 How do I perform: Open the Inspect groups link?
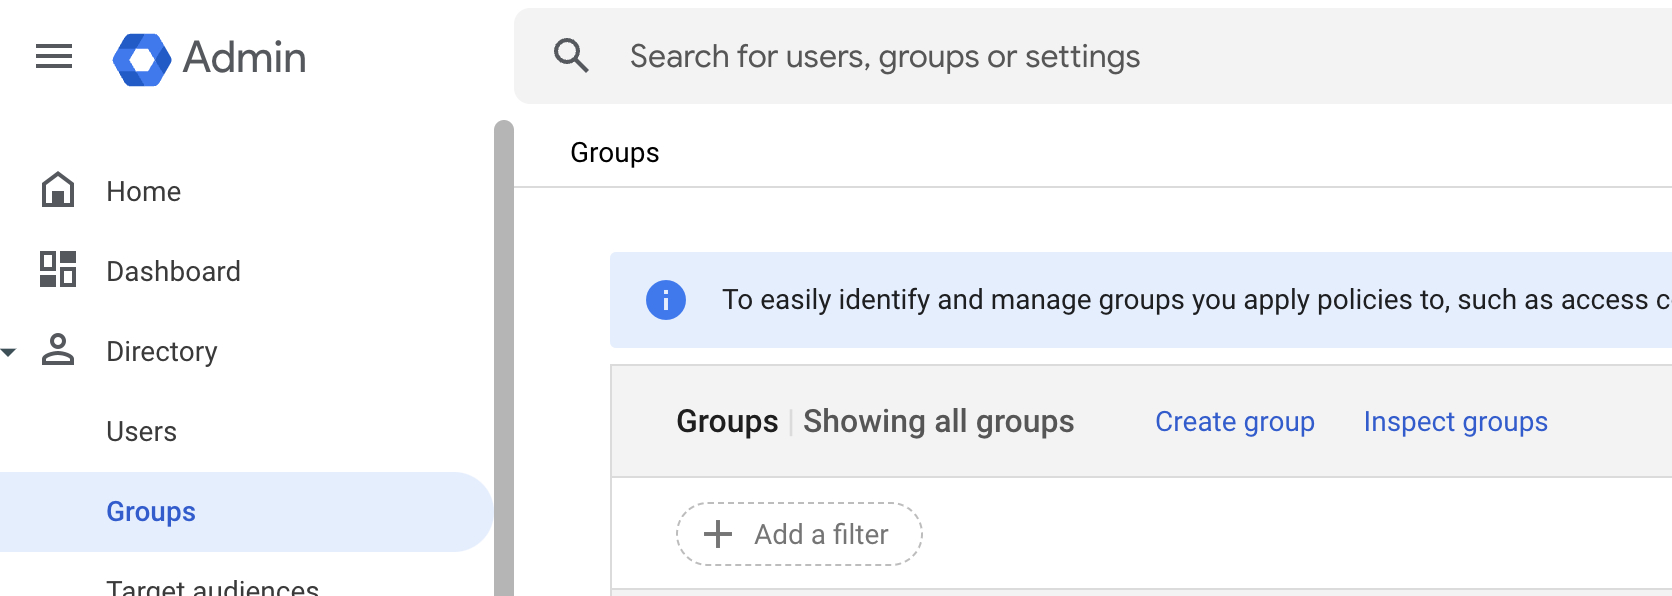[x=1455, y=422]
